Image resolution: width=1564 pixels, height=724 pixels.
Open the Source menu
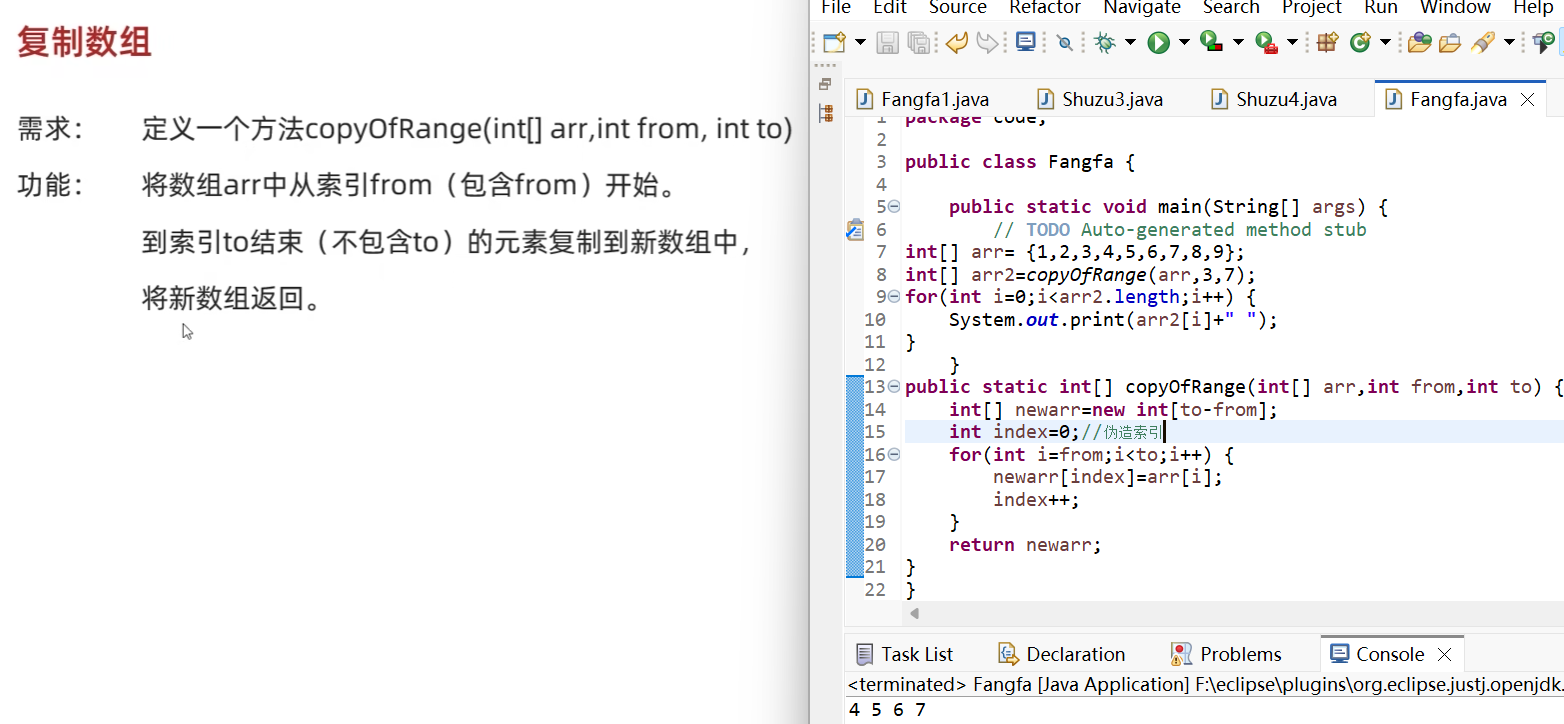coord(958,7)
